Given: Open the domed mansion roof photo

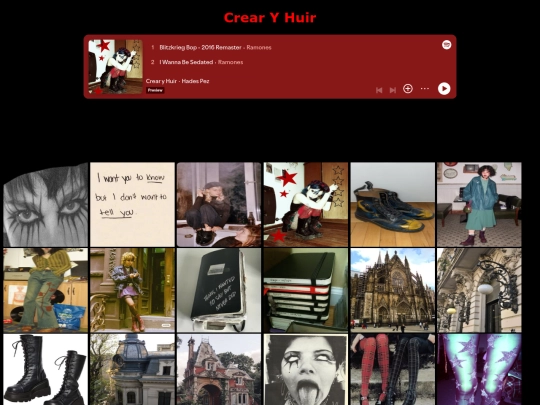Looking at the screenshot, I should [x=132, y=370].
